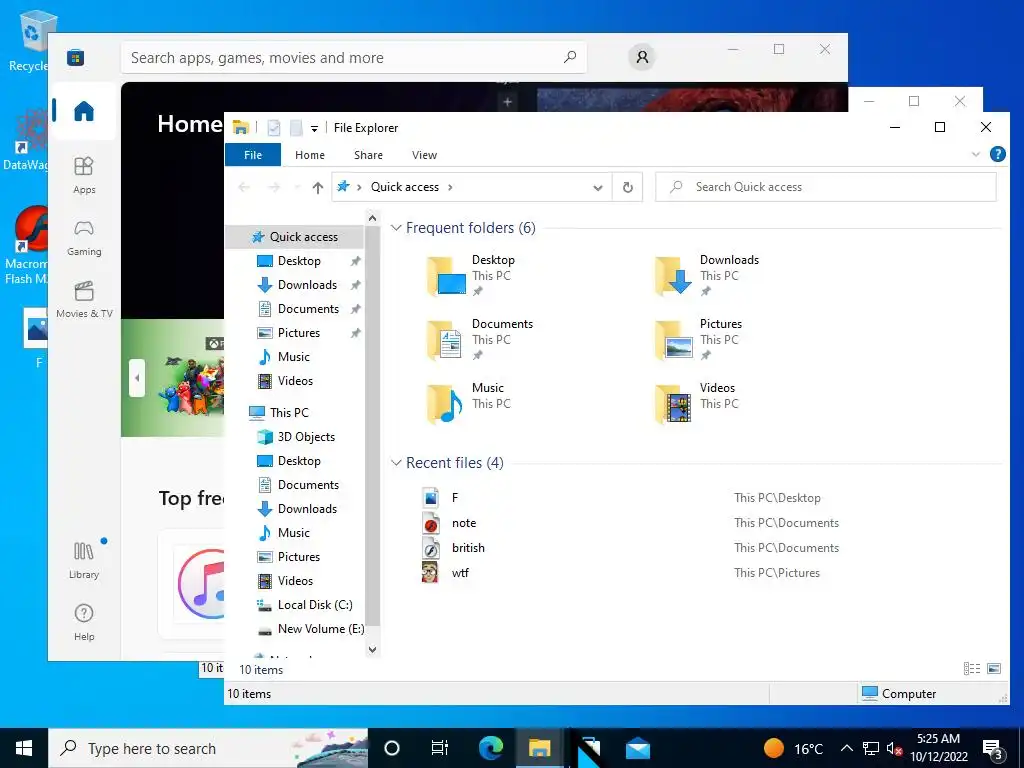Click Cortana circle on taskbar
Viewport: 1024px width, 768px height.
391,748
